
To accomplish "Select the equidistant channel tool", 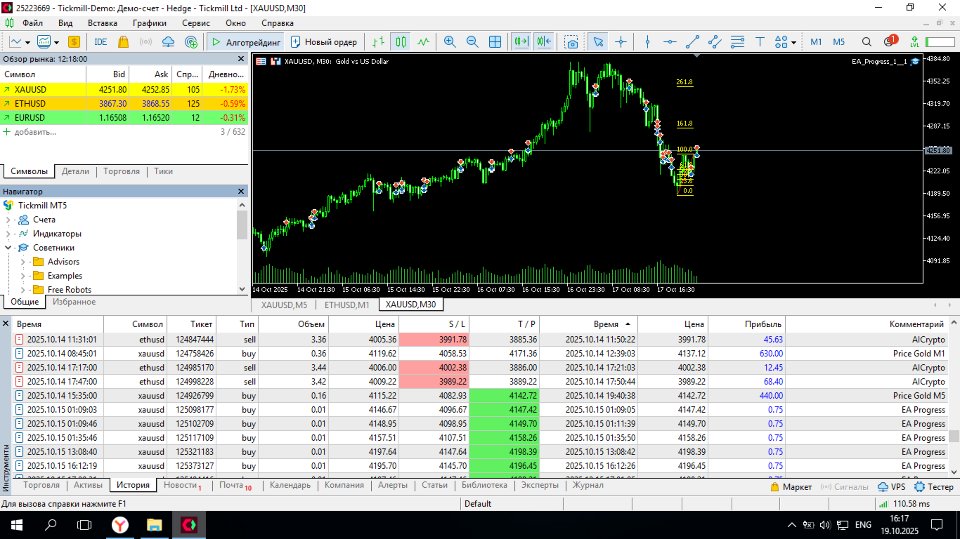I will 714,42.
